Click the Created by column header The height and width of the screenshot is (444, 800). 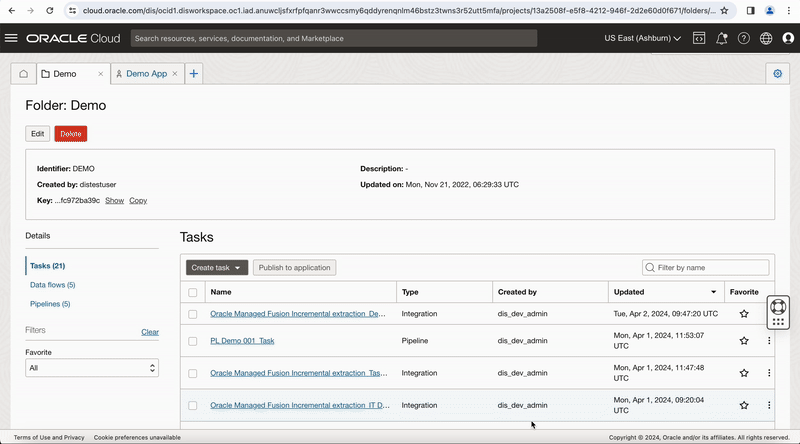point(517,292)
